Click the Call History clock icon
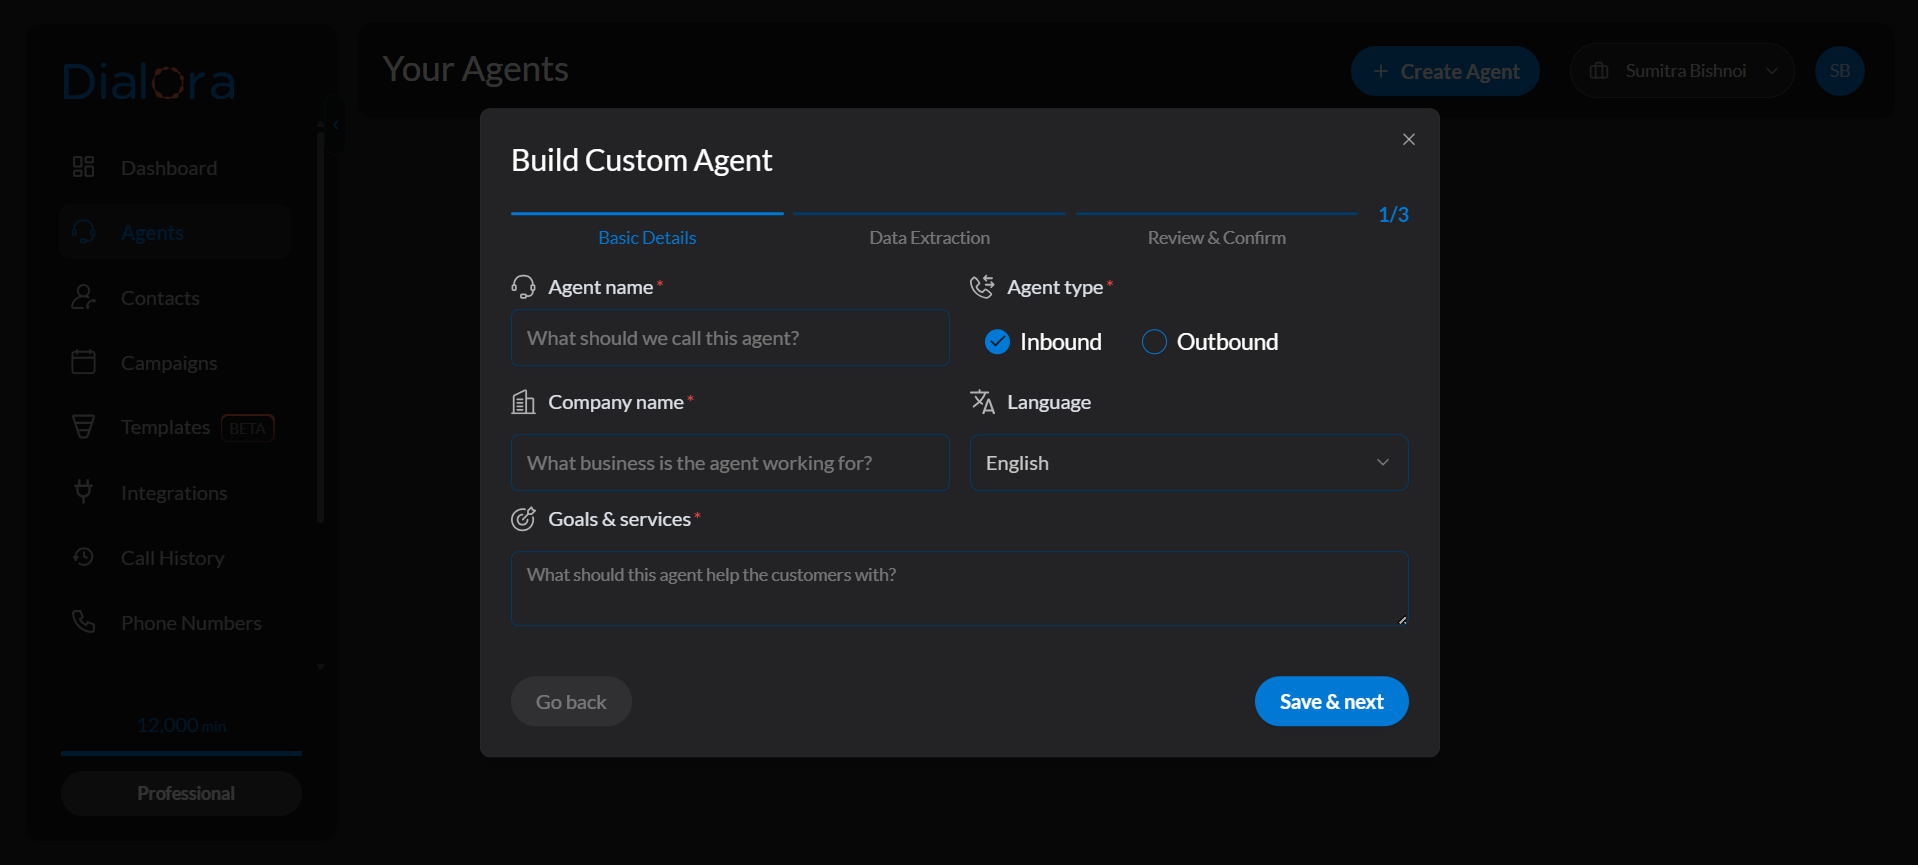 84,557
